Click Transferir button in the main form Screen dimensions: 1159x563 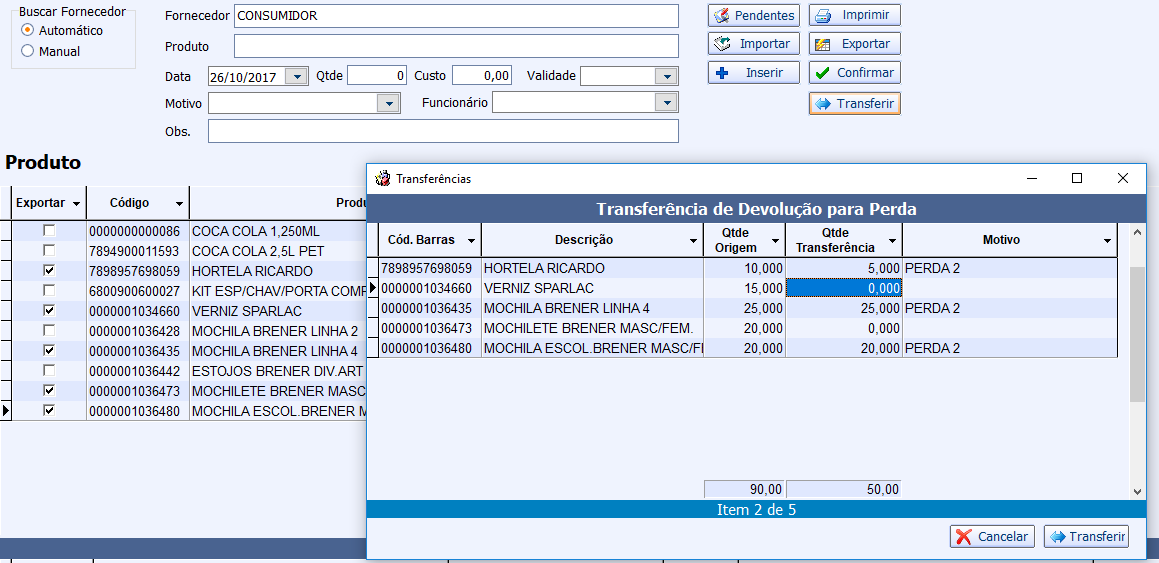coord(854,104)
